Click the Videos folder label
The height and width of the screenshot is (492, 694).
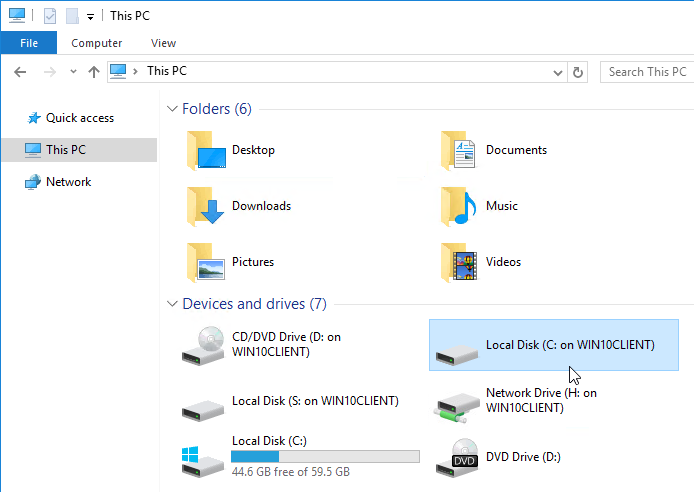click(503, 261)
